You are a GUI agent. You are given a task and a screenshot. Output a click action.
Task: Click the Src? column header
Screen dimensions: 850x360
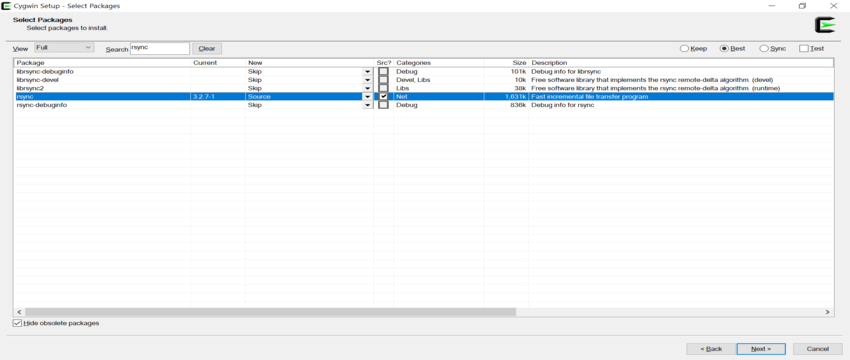click(x=384, y=63)
